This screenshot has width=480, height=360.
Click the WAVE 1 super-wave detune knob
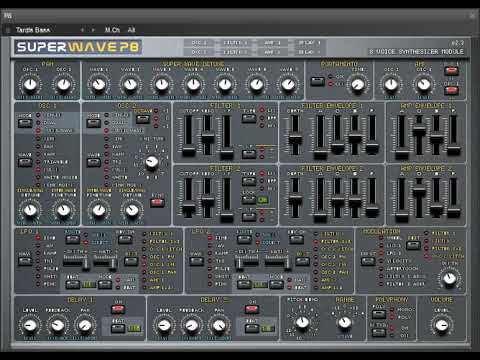pyautogui.click(x=99, y=84)
